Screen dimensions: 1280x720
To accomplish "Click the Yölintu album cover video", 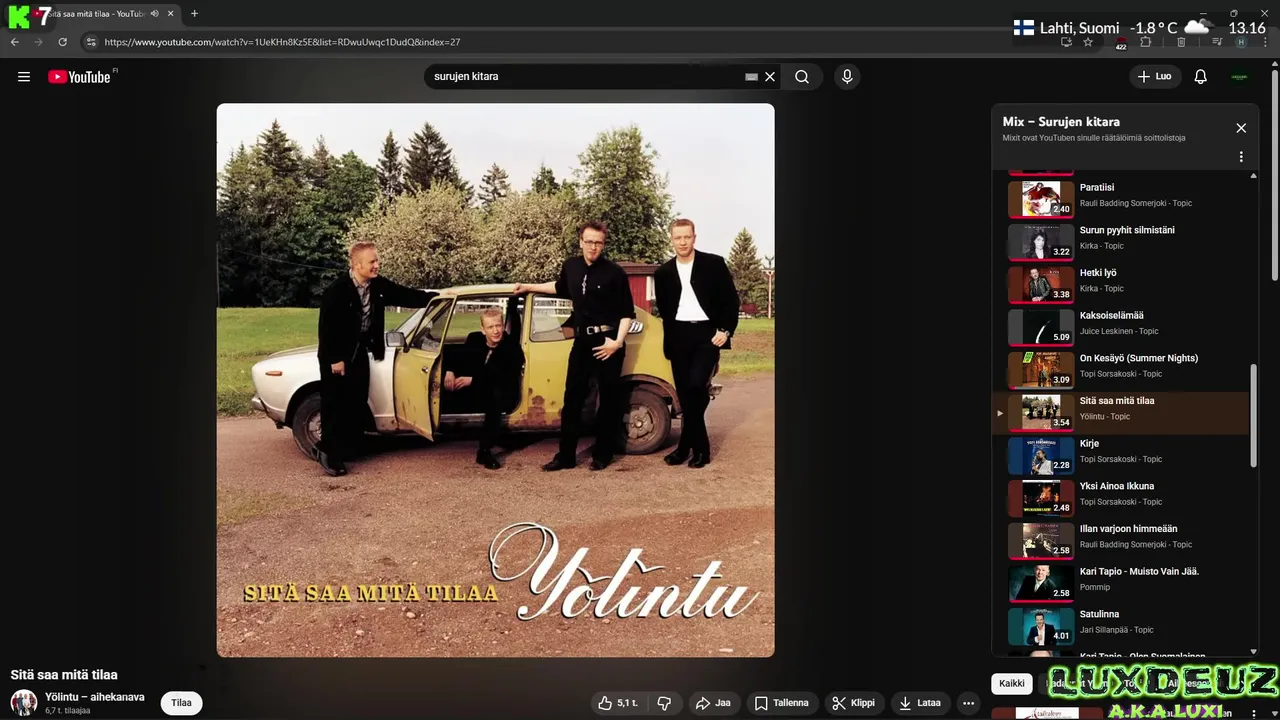I will pos(496,380).
